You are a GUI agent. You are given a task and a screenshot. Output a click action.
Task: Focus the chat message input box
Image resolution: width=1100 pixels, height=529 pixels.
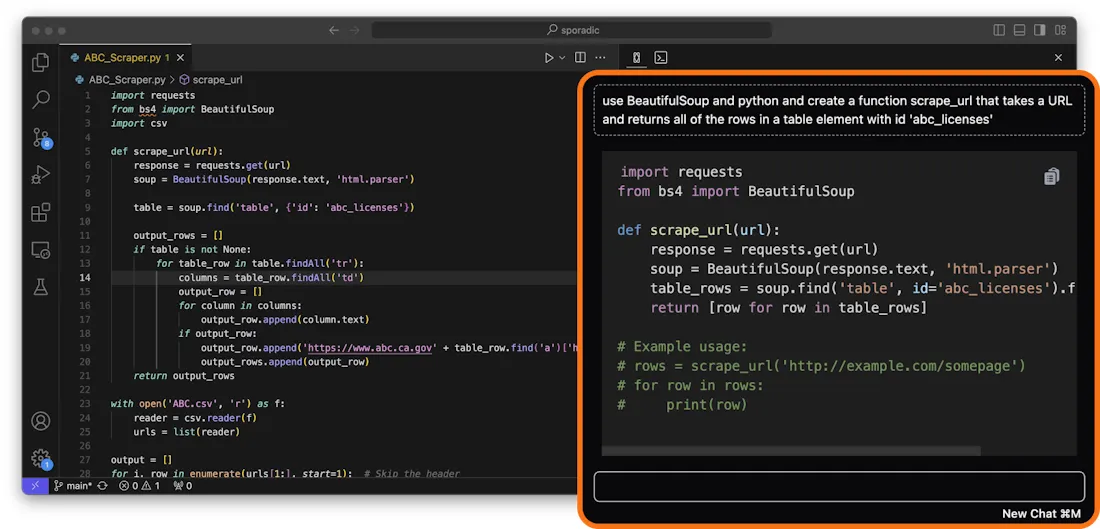point(839,486)
